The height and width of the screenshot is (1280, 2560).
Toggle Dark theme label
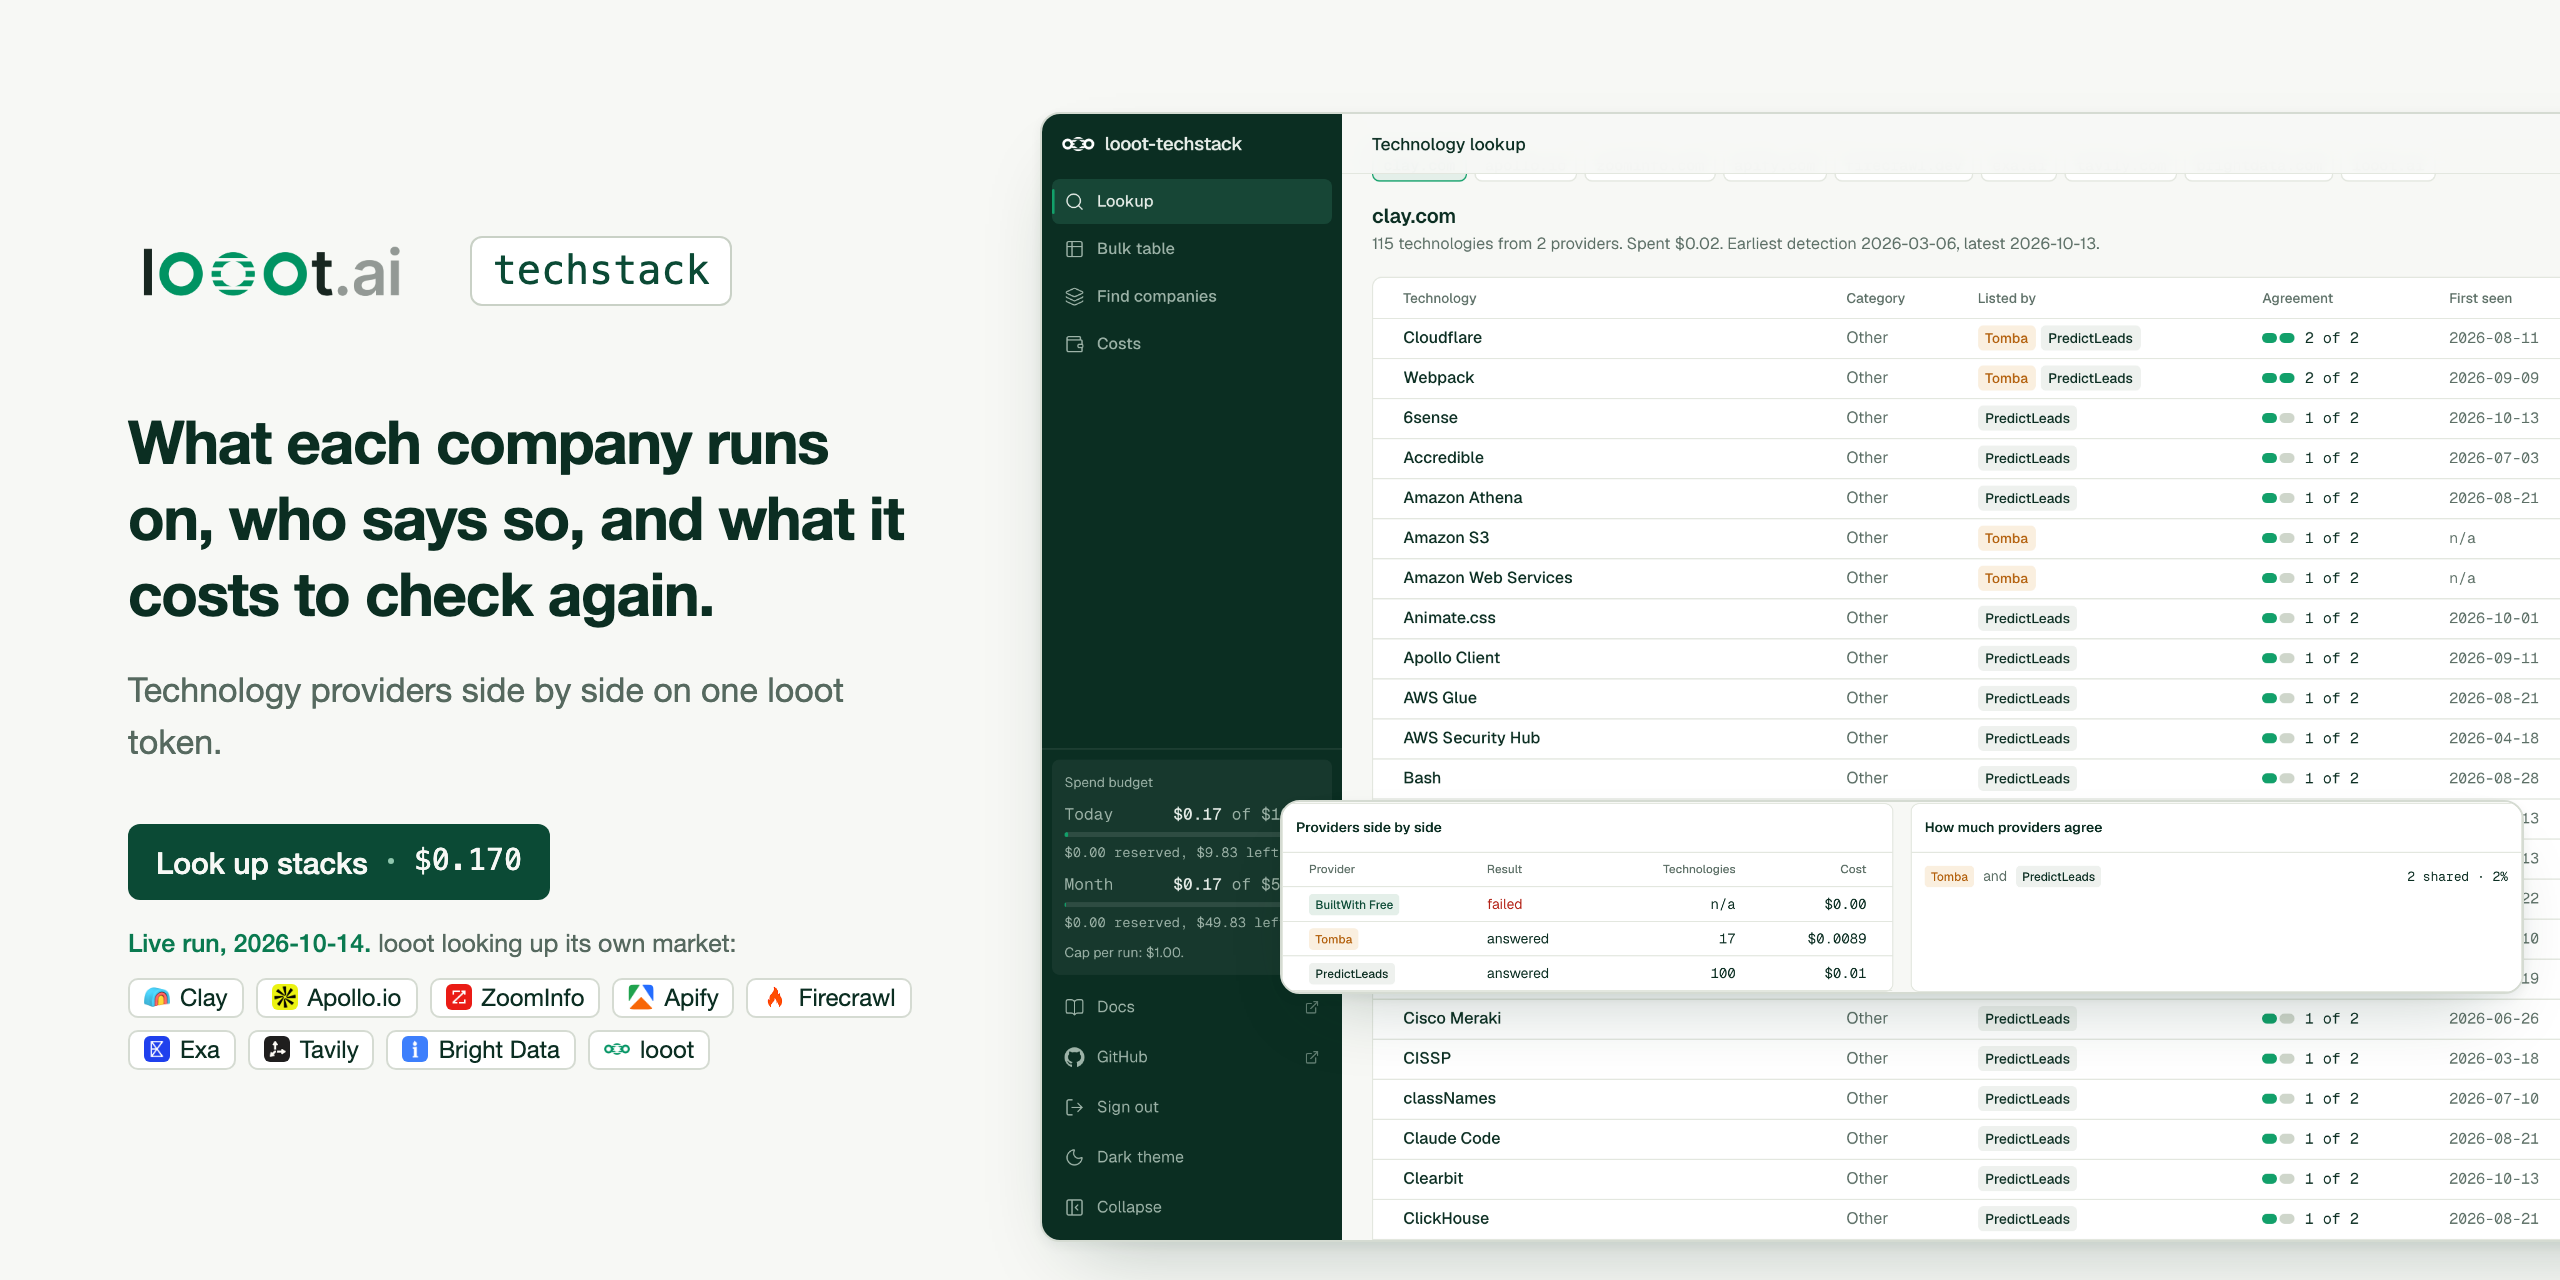(x=1140, y=1157)
